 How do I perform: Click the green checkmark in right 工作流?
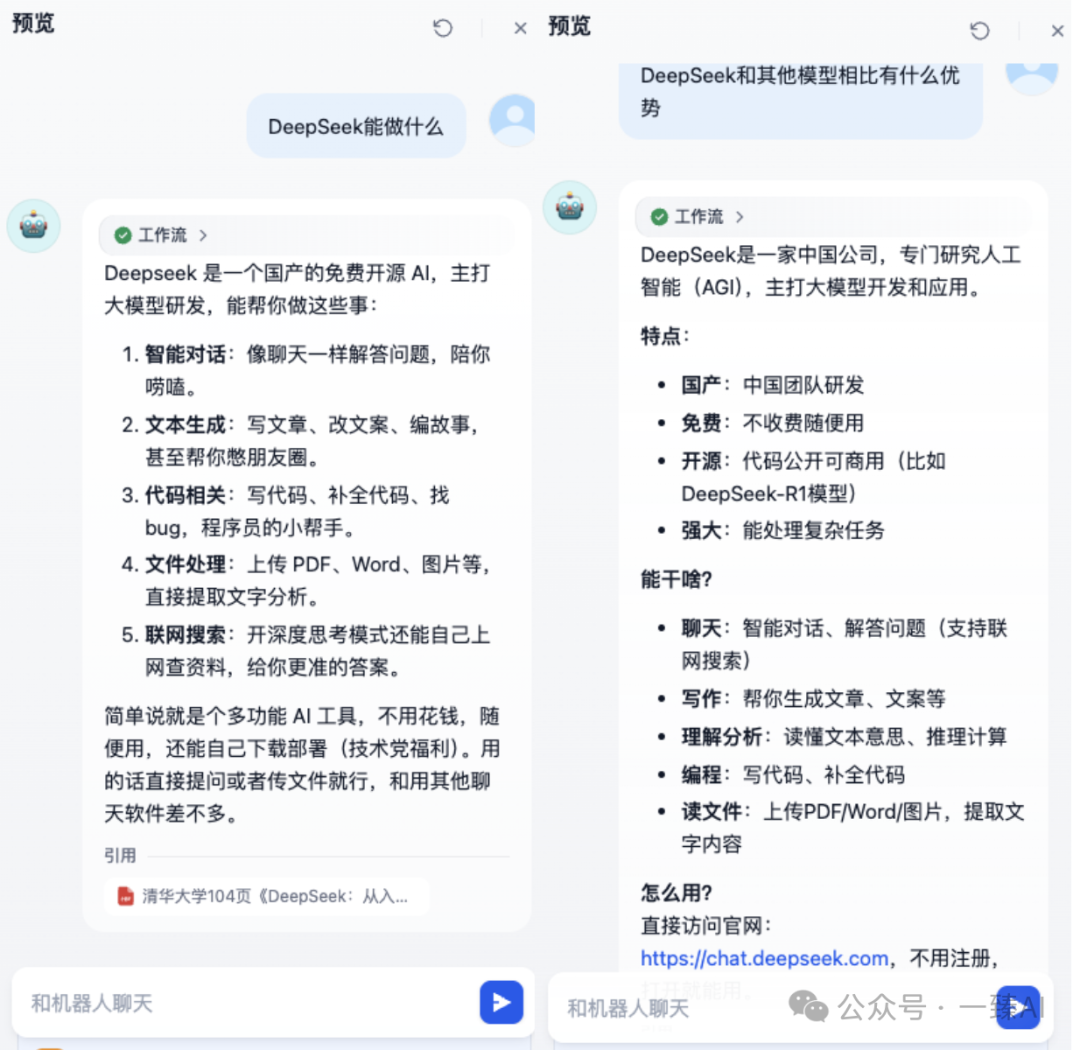(x=659, y=217)
